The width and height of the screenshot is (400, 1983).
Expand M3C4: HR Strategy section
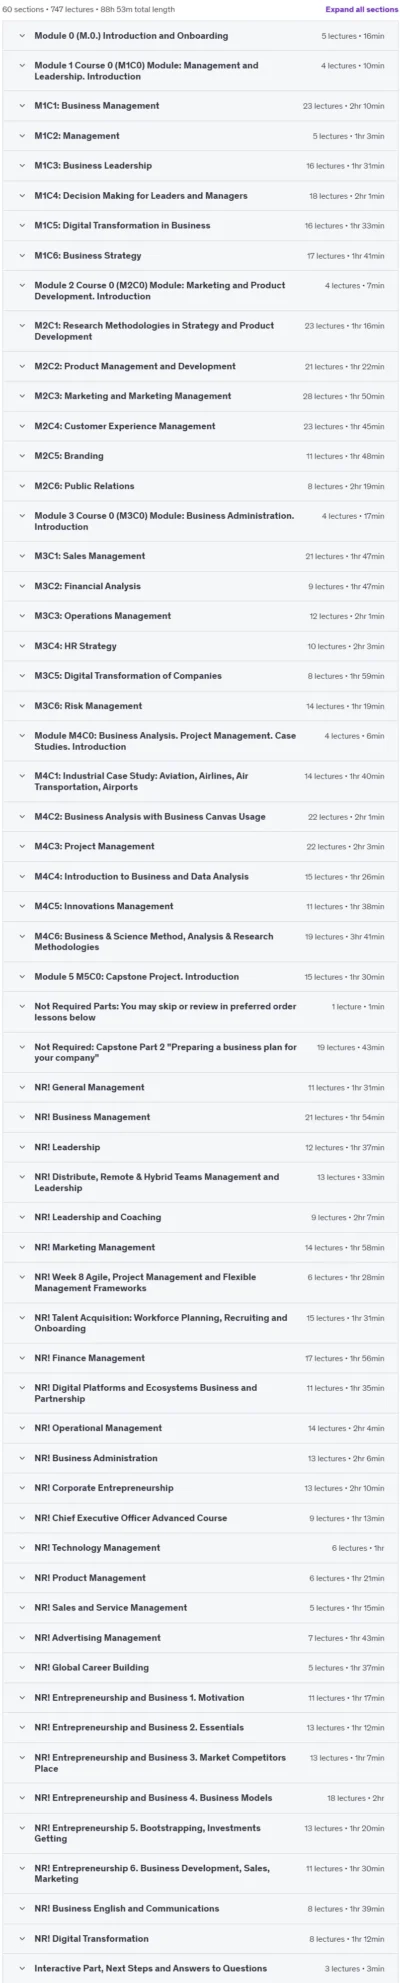tap(200, 646)
